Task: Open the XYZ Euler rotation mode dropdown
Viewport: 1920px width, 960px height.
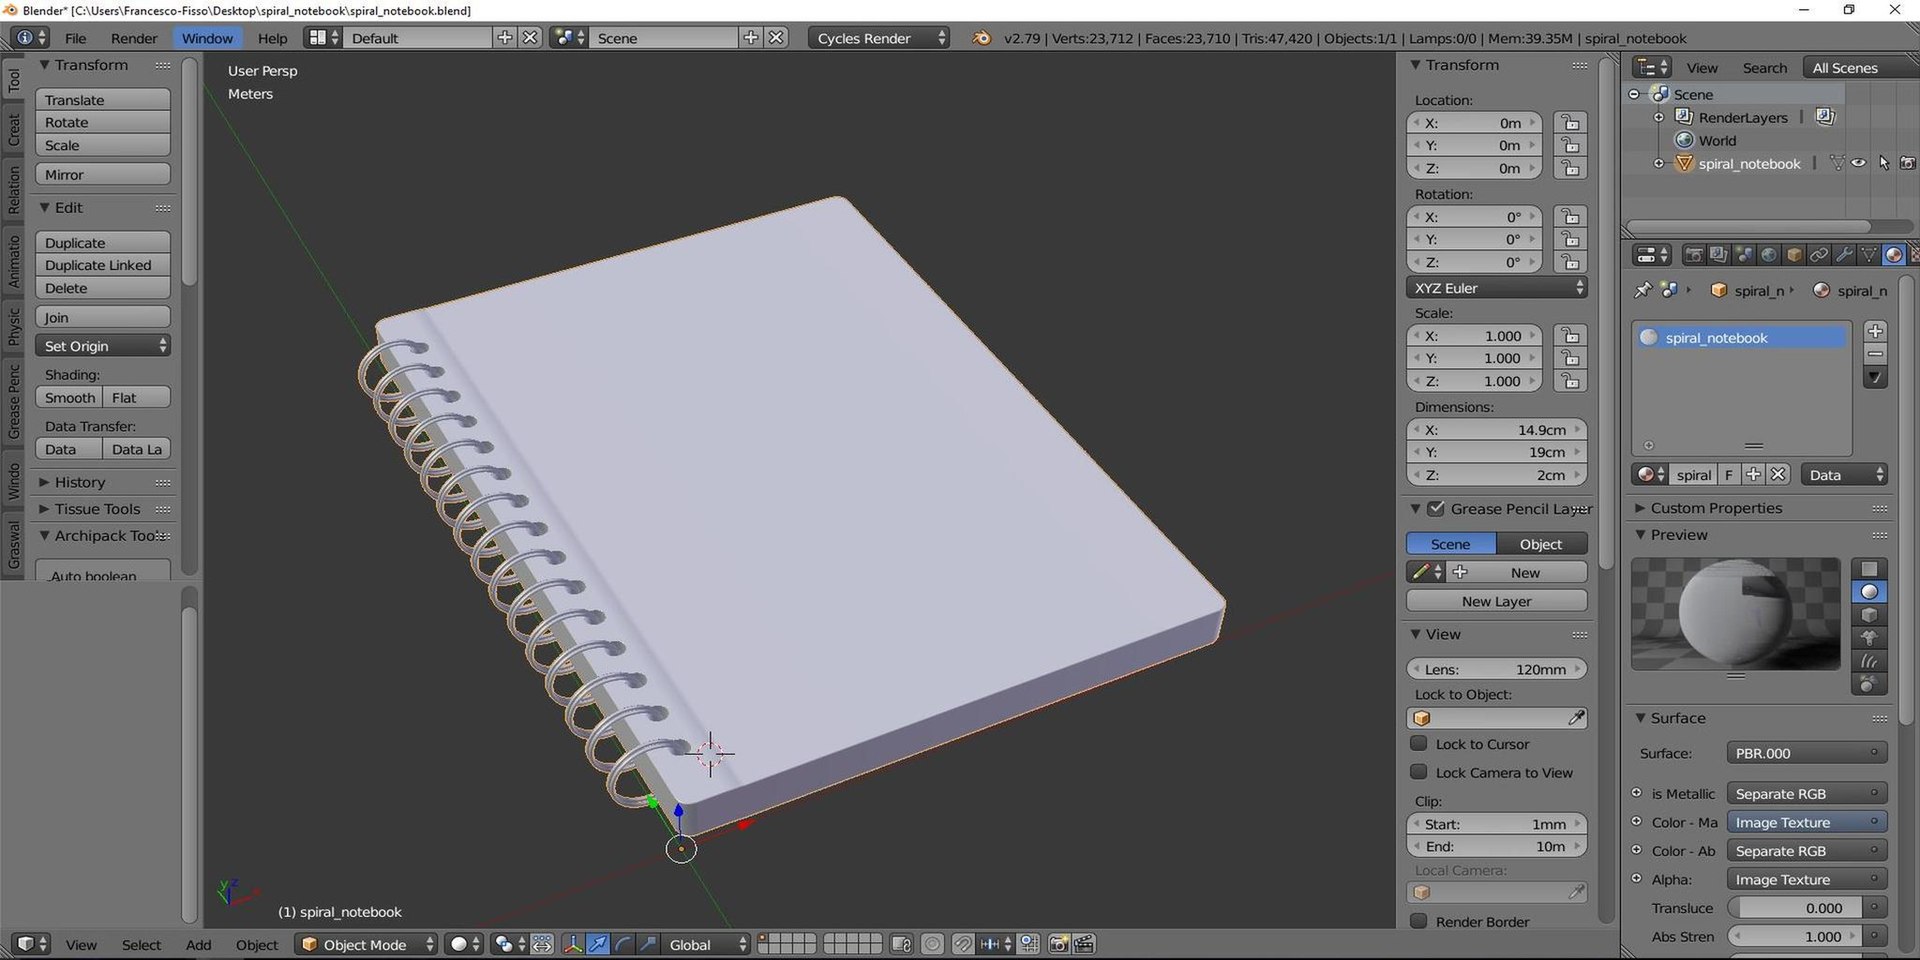Action: tap(1497, 288)
